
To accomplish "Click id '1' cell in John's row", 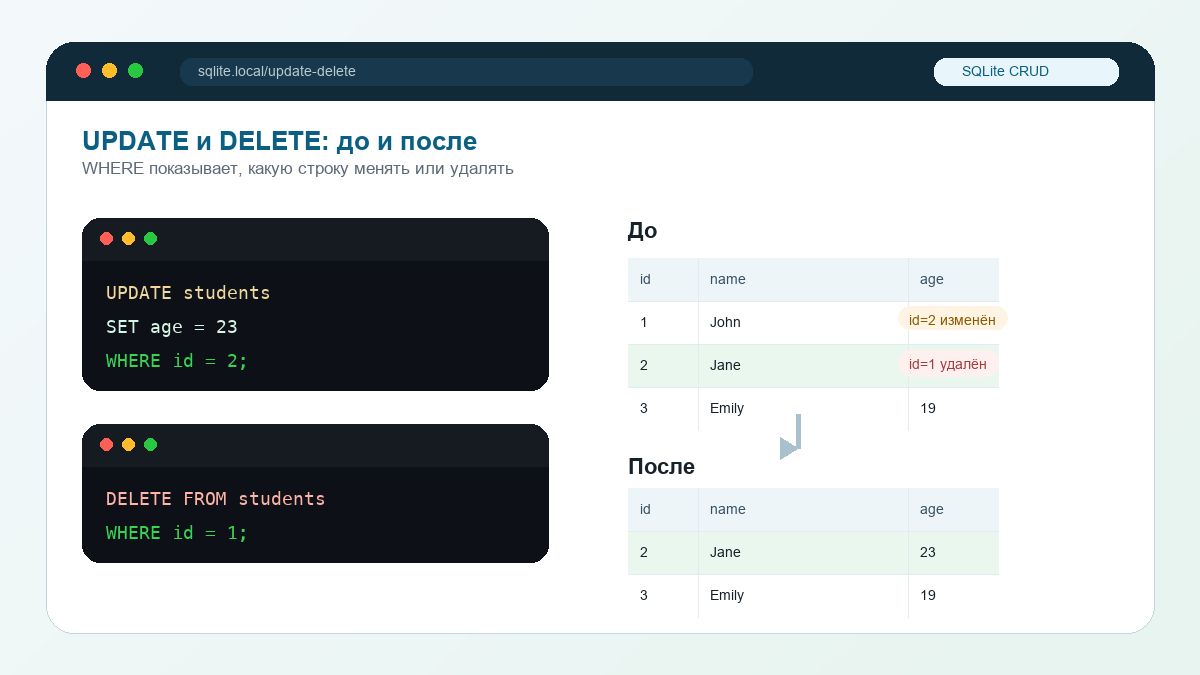I will click(663, 323).
